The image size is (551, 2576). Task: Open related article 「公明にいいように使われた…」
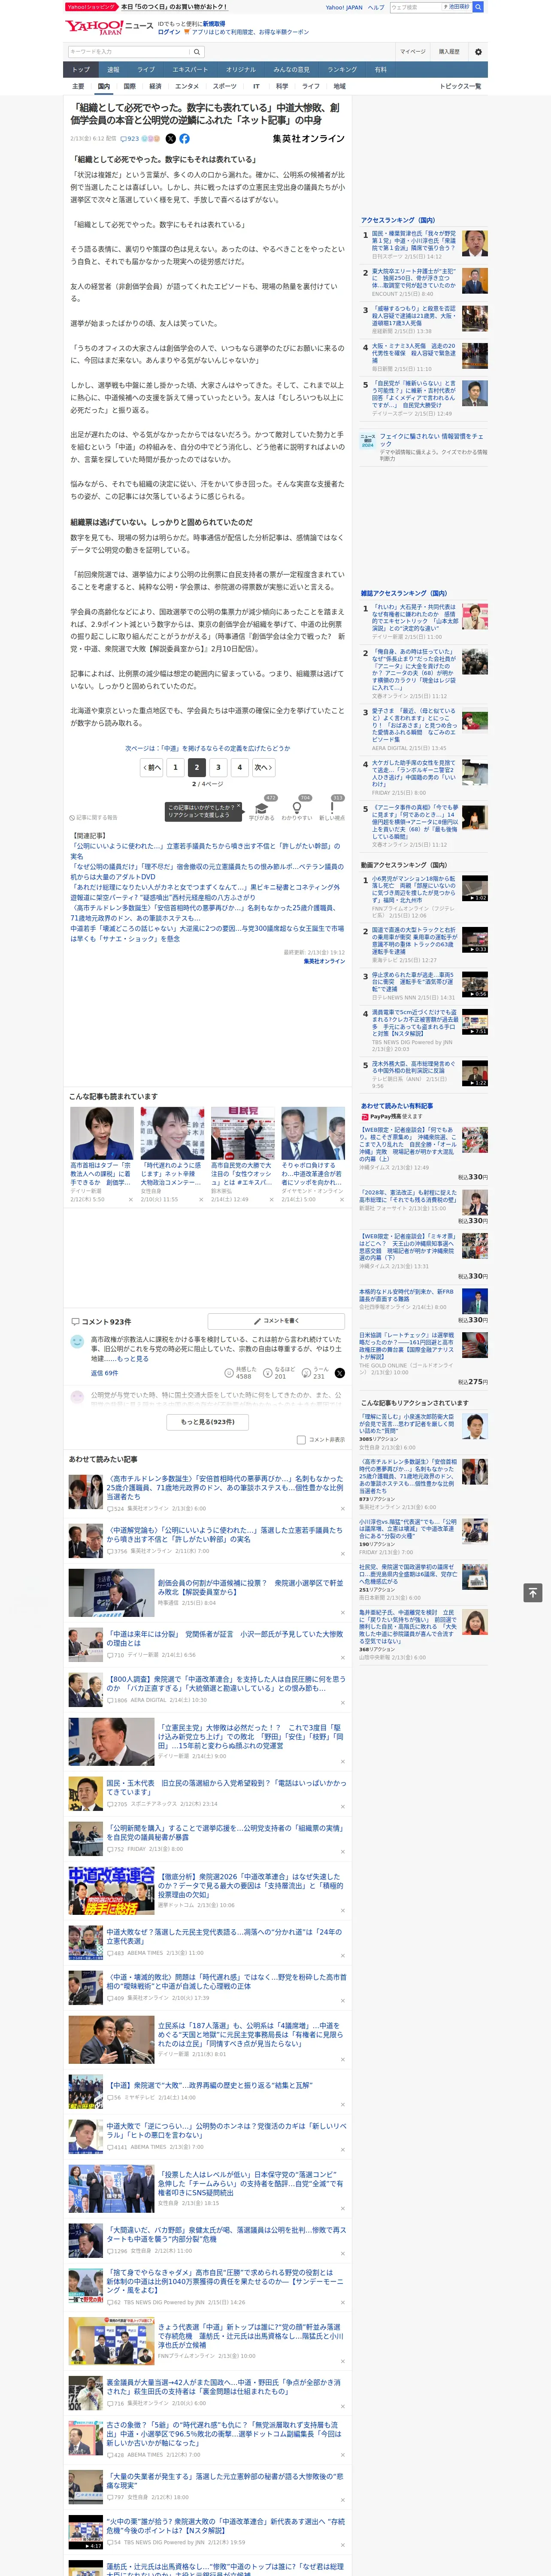click(x=205, y=850)
